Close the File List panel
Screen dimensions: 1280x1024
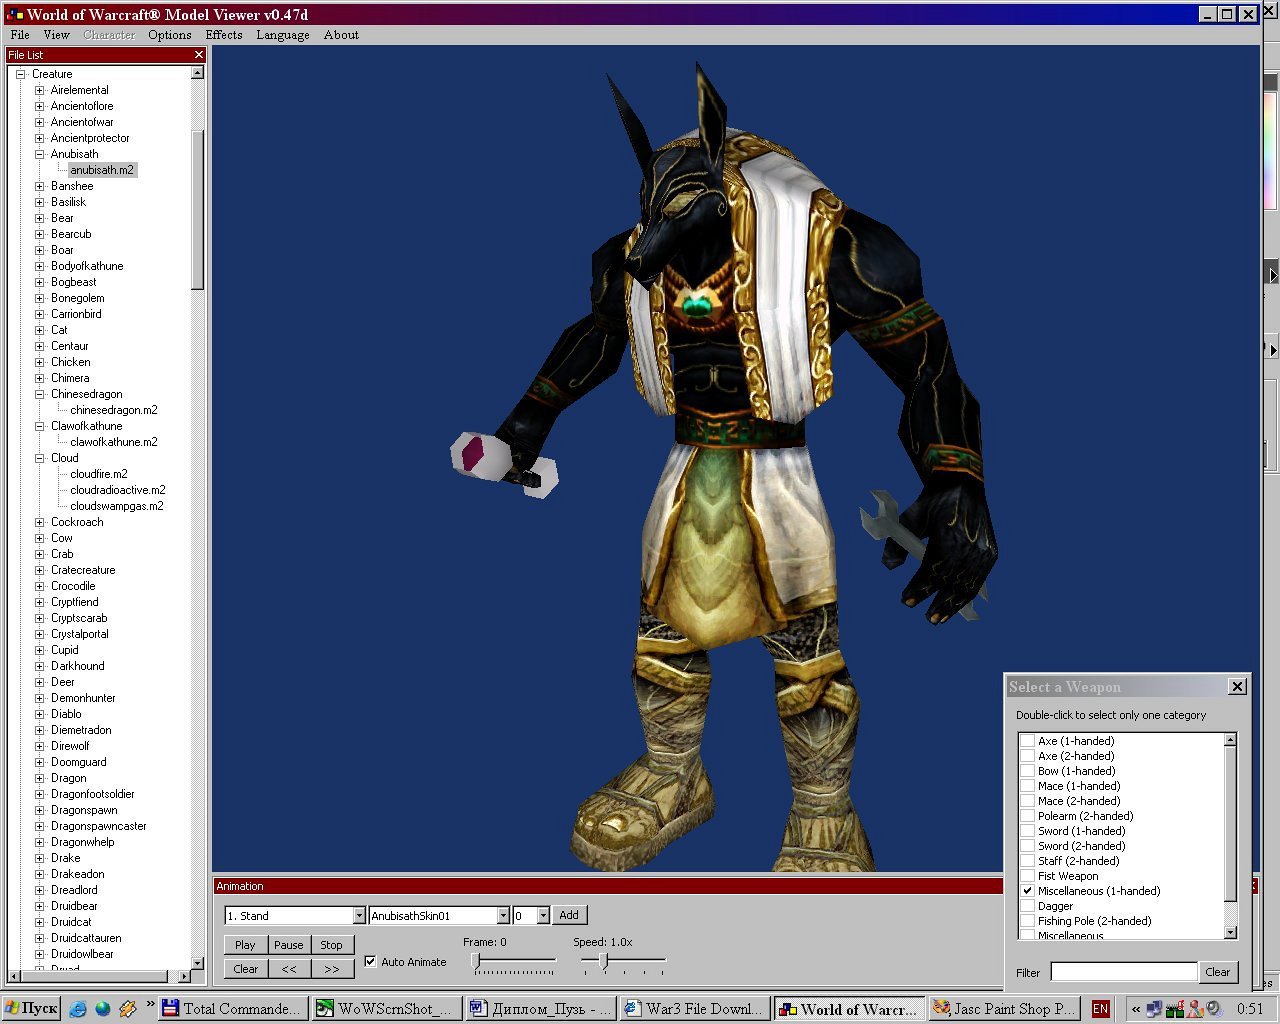coord(198,55)
